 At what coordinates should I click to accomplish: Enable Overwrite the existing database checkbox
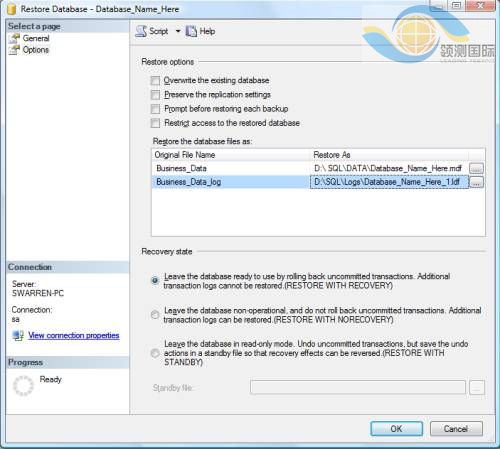[155, 81]
